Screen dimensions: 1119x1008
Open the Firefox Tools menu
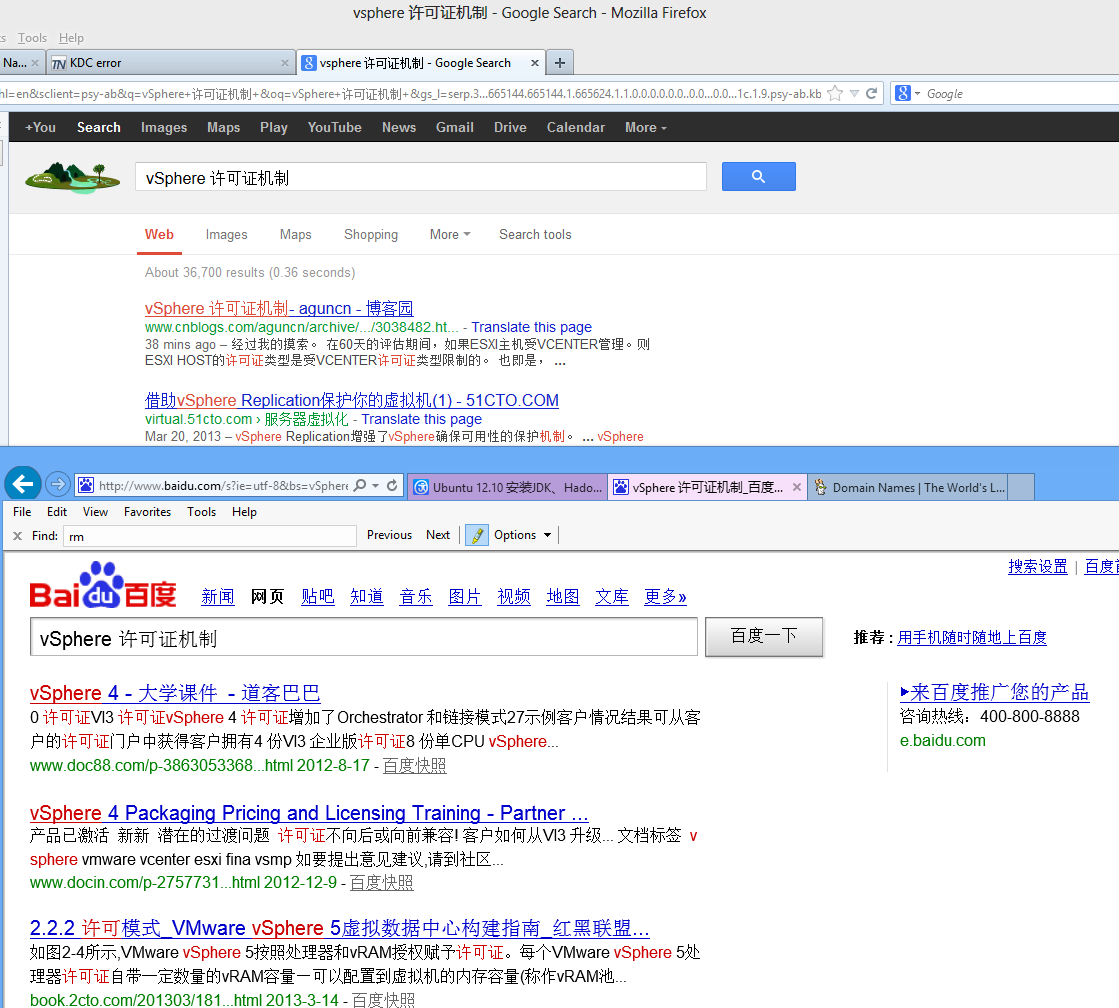click(x=32, y=38)
